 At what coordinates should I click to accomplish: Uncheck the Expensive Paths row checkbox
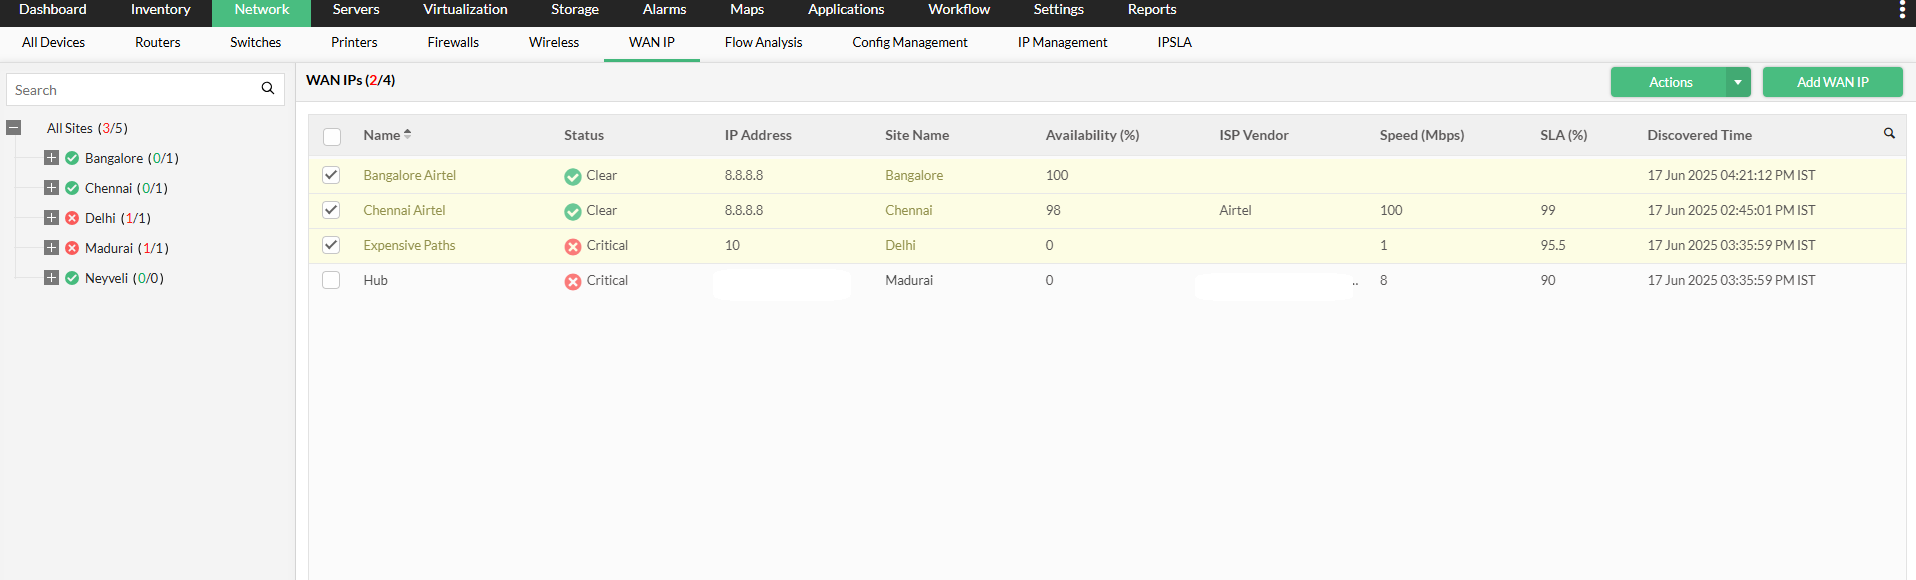[331, 245]
